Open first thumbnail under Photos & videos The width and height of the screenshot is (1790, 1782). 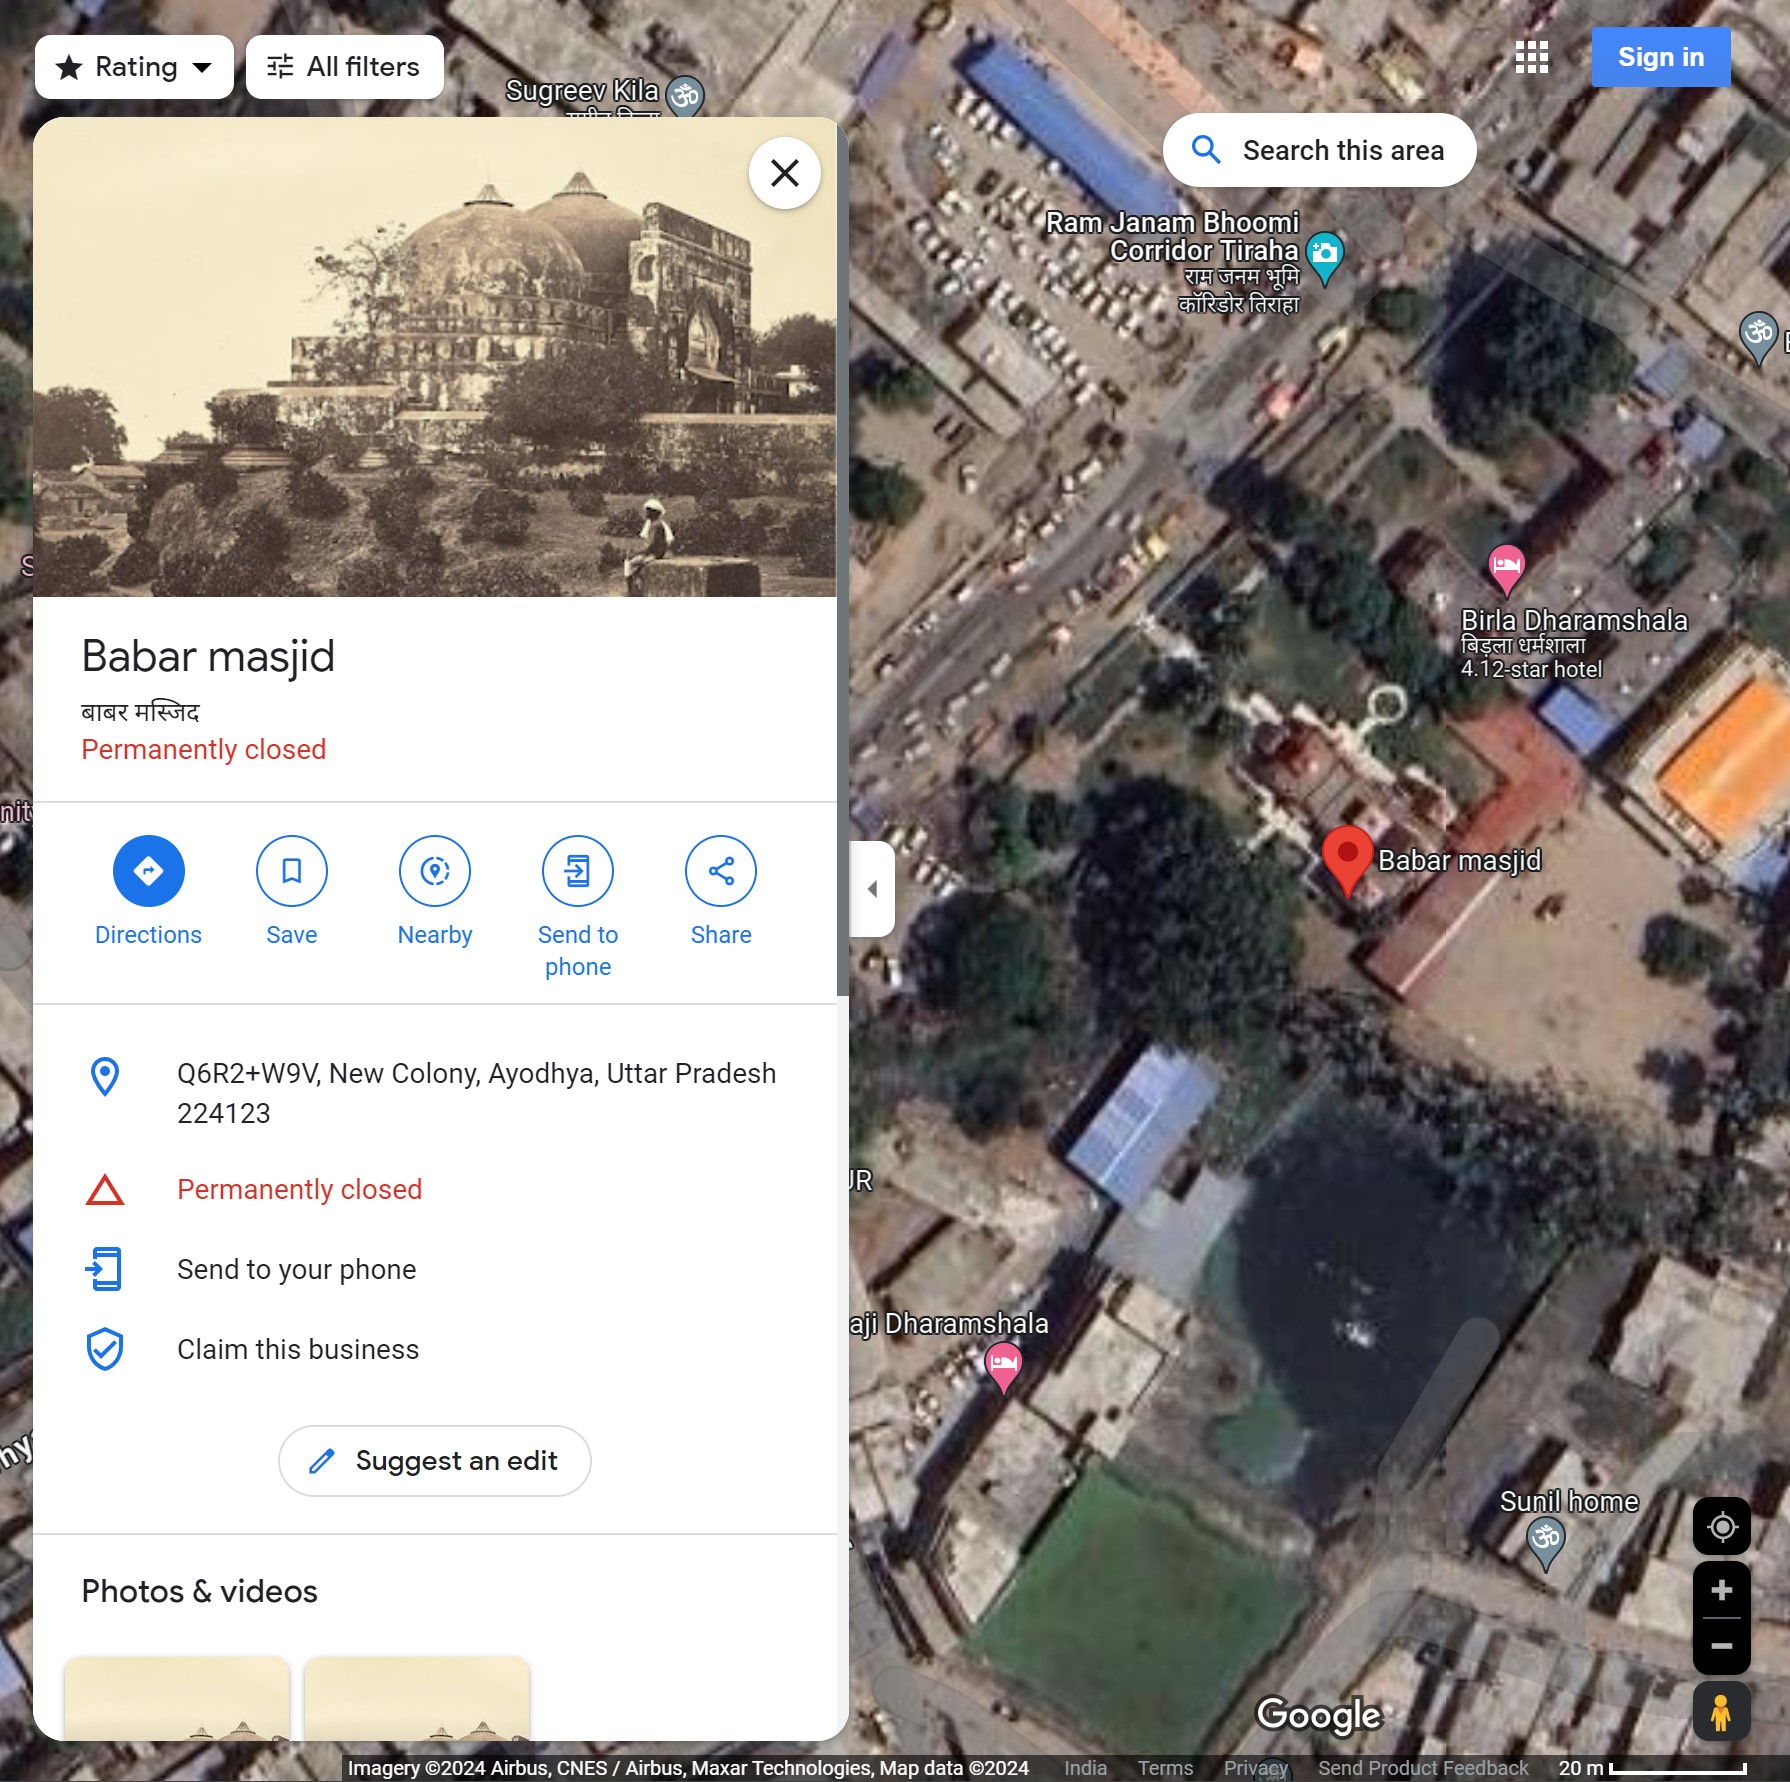(x=177, y=1698)
